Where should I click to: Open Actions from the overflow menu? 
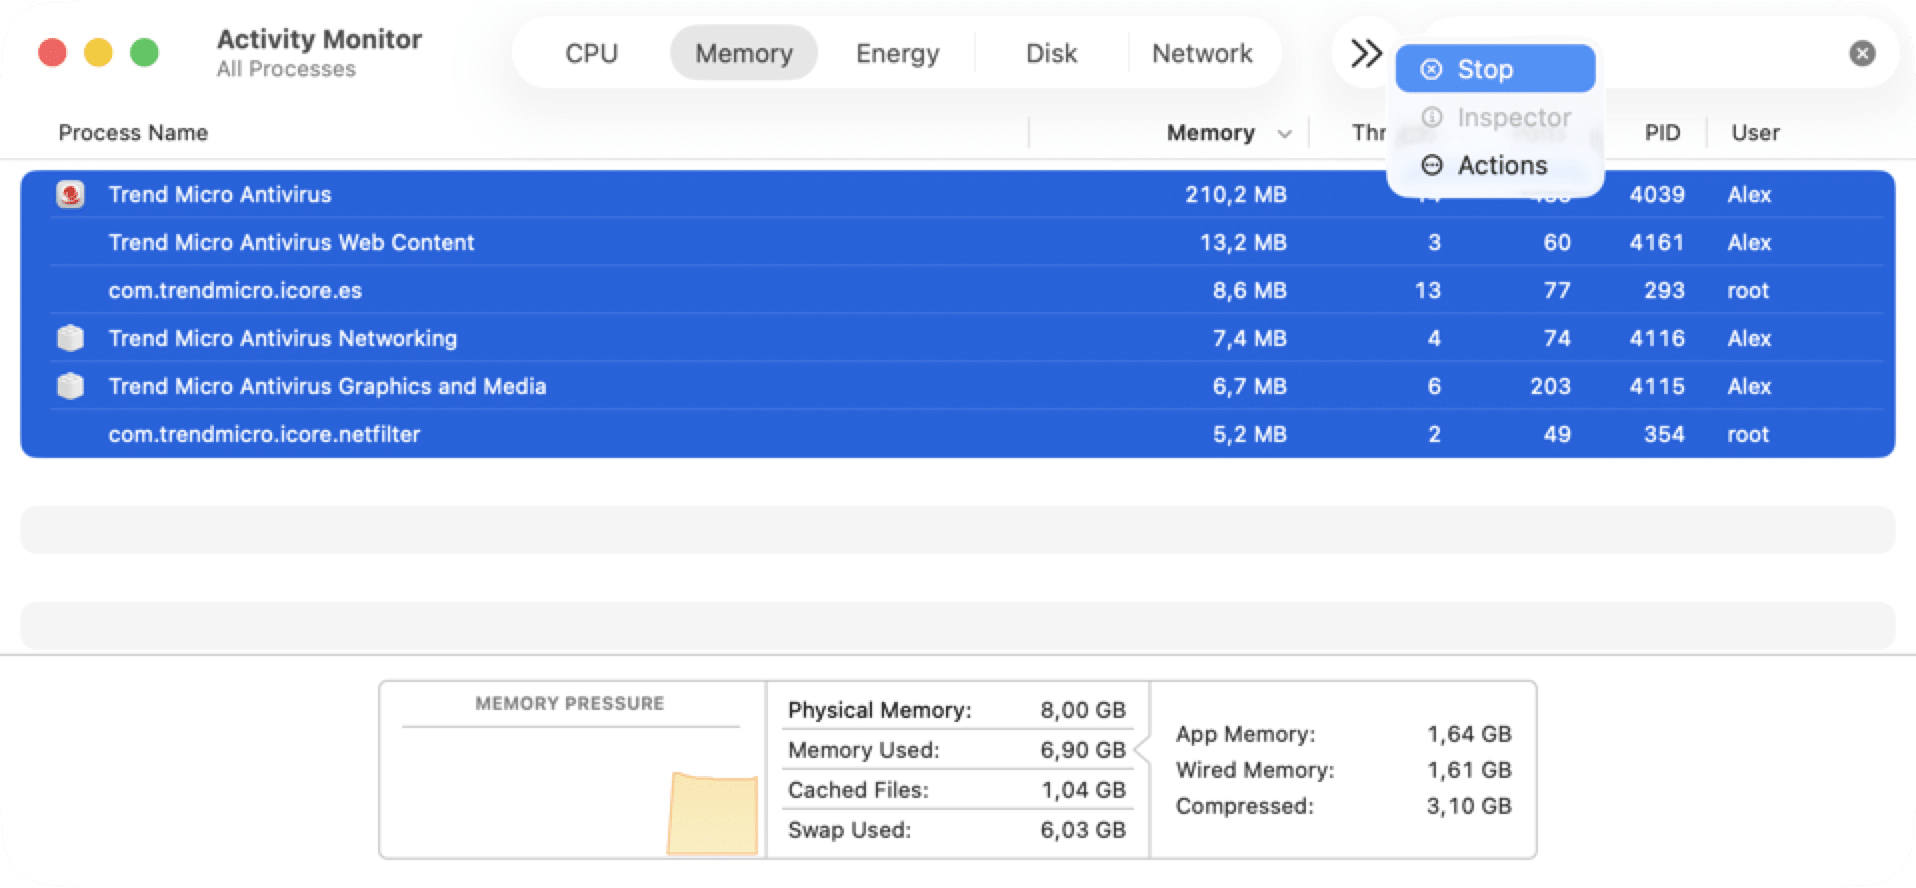coord(1494,165)
